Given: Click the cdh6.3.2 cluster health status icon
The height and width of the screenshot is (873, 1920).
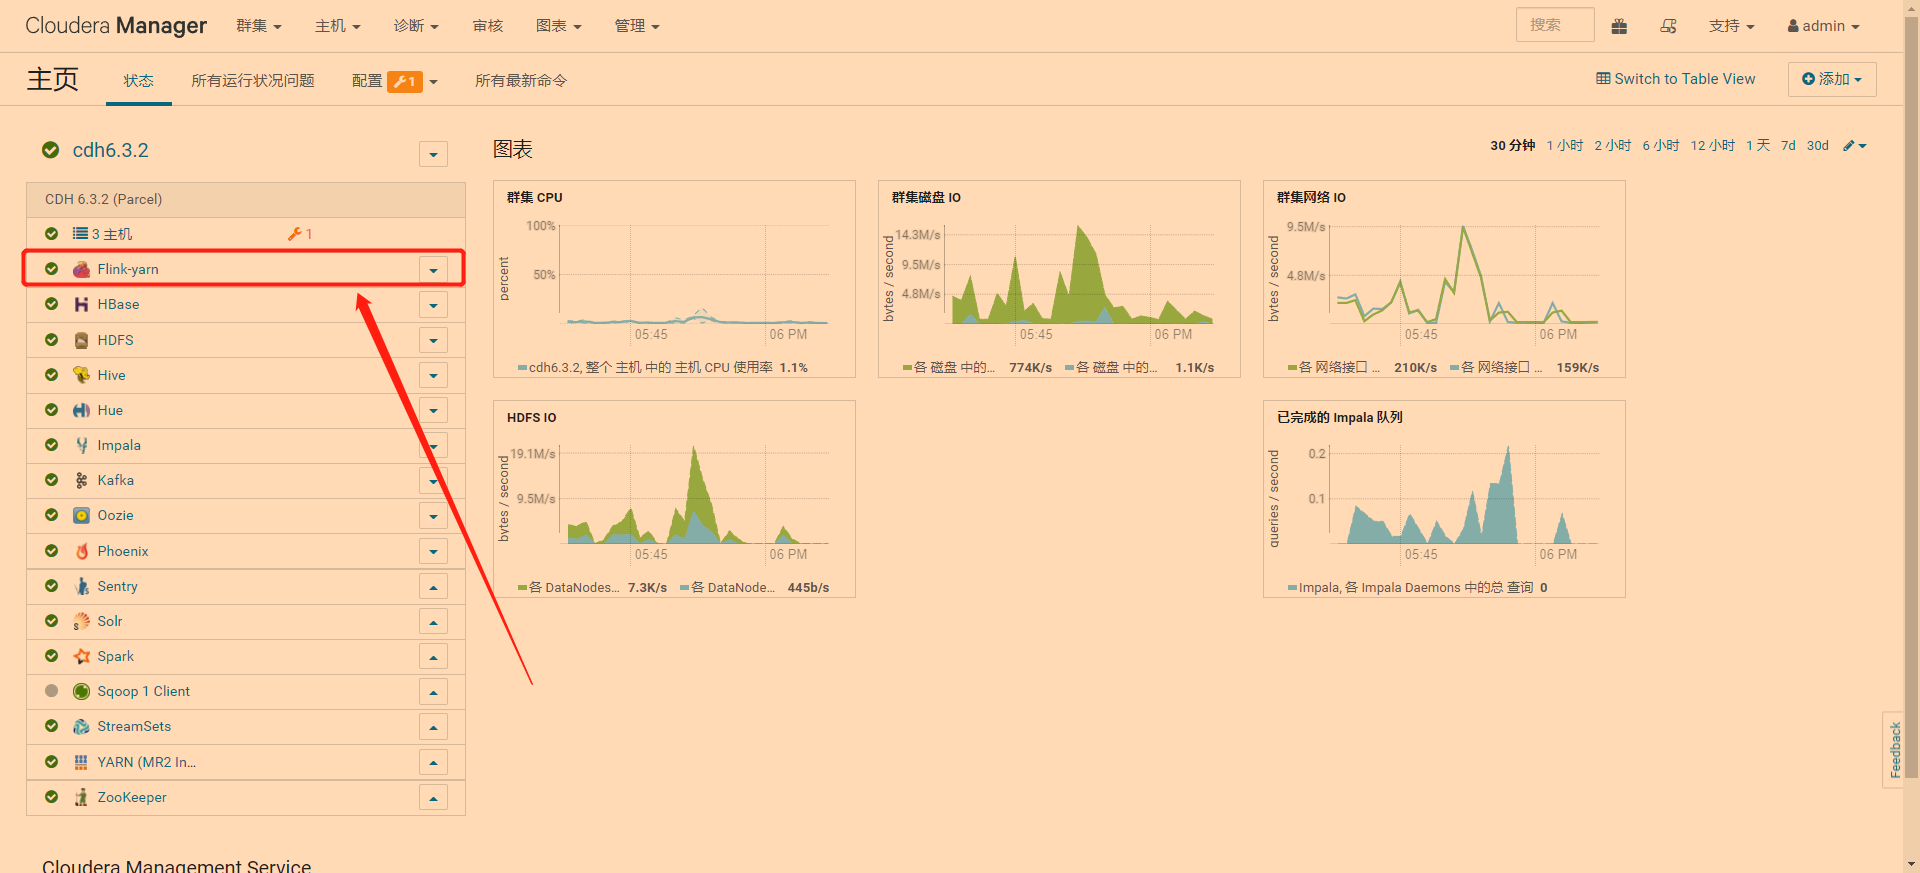Looking at the screenshot, I should click(51, 150).
